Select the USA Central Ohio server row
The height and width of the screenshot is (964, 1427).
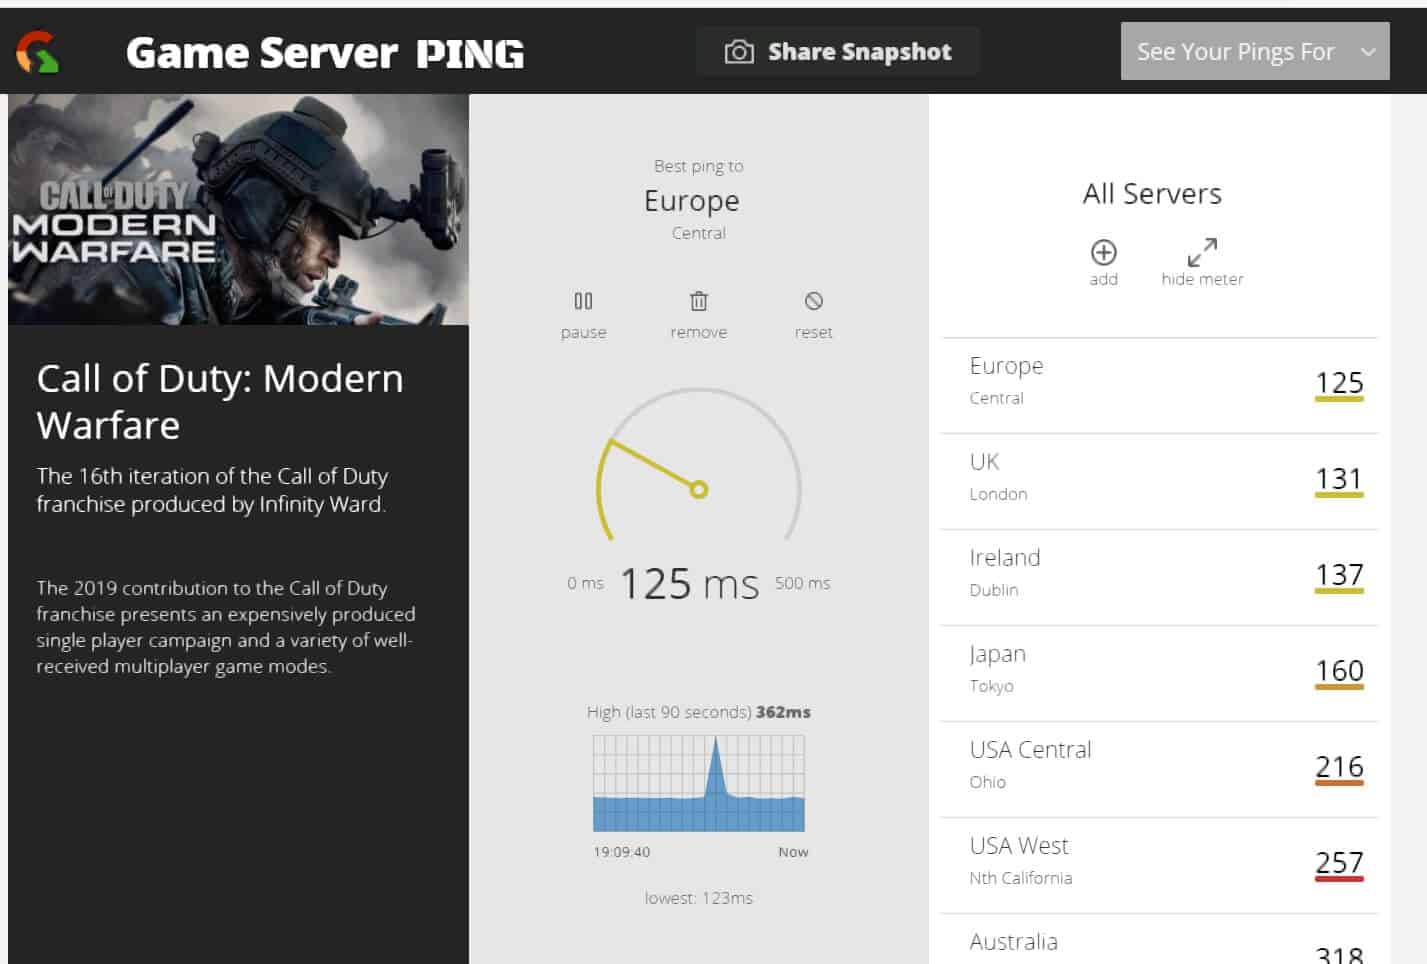coord(1160,769)
